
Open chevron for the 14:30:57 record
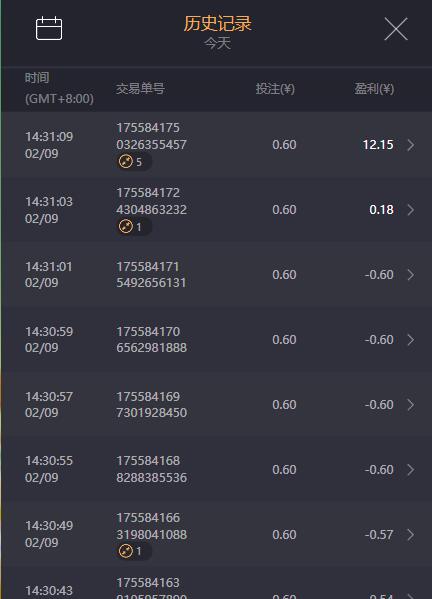(411, 405)
